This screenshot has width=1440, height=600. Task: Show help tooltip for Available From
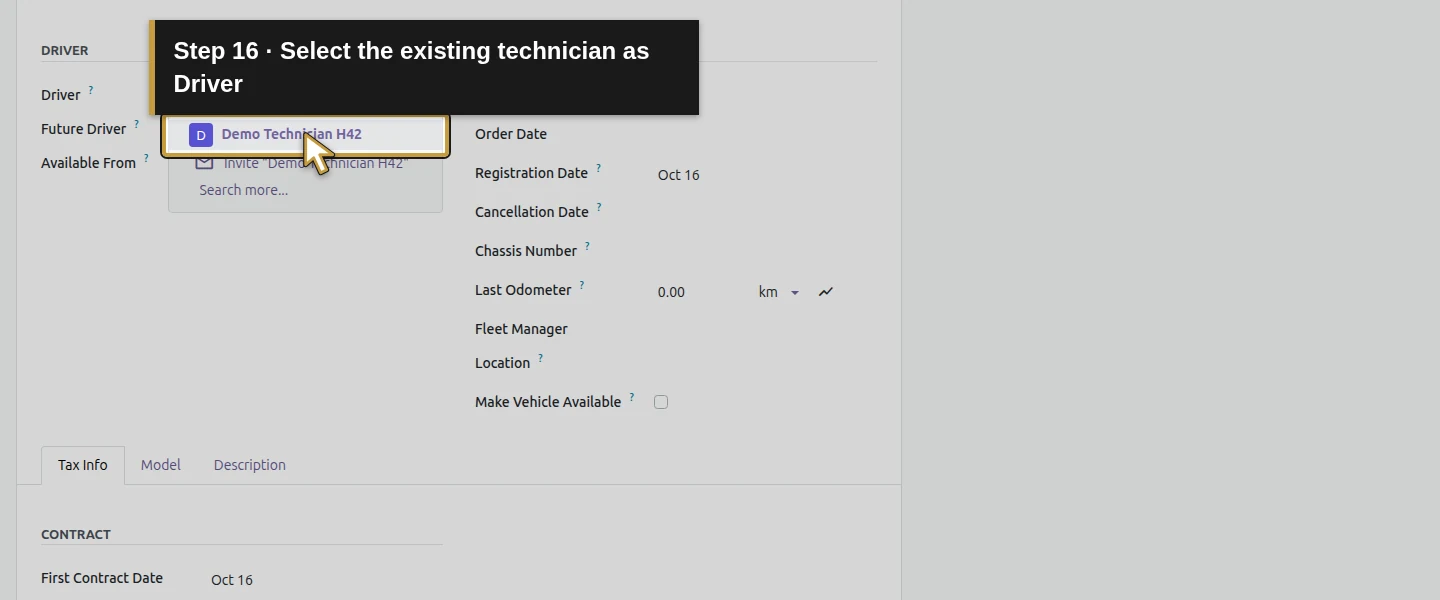coord(146,157)
